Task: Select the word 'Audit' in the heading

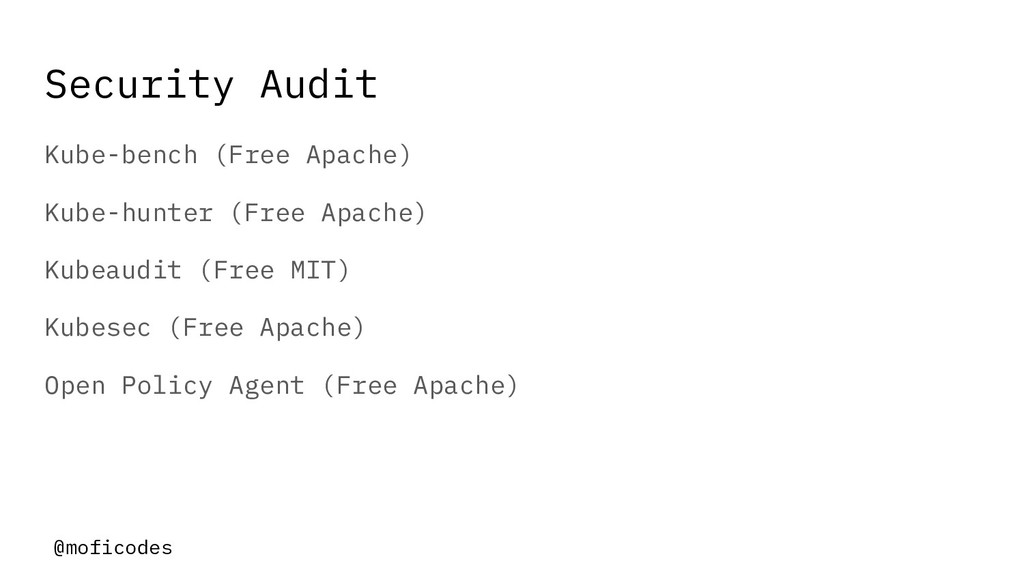Action: [x=319, y=84]
